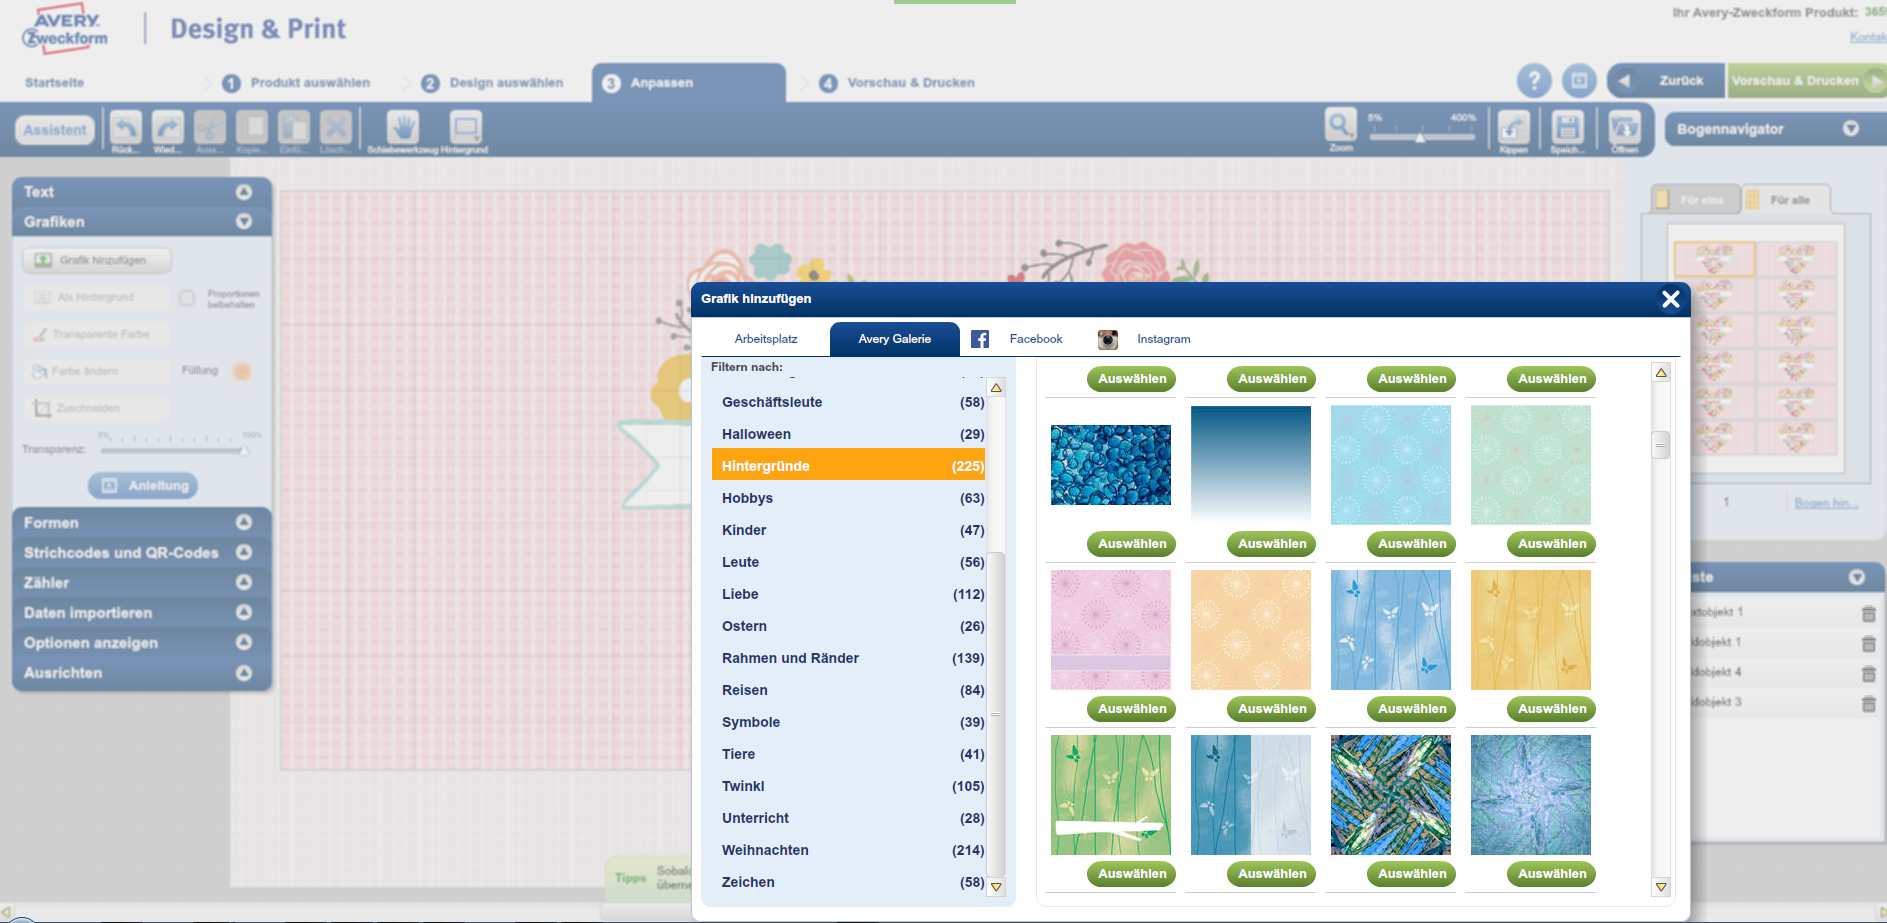Click the Speichern disk icon
1887x923 pixels.
1566,128
